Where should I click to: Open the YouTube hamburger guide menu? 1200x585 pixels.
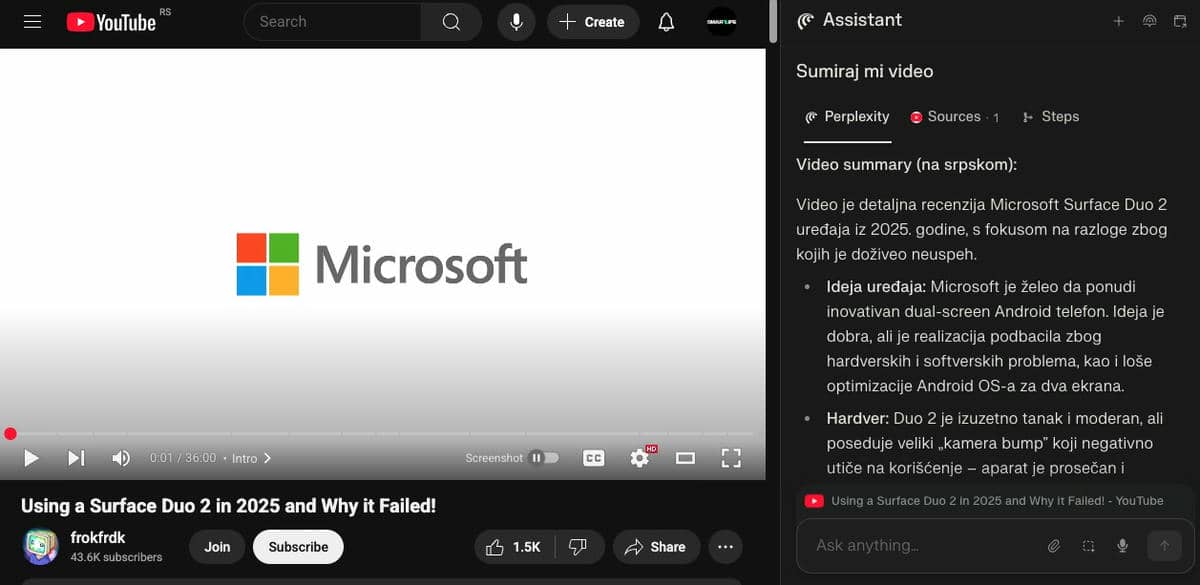(32, 22)
